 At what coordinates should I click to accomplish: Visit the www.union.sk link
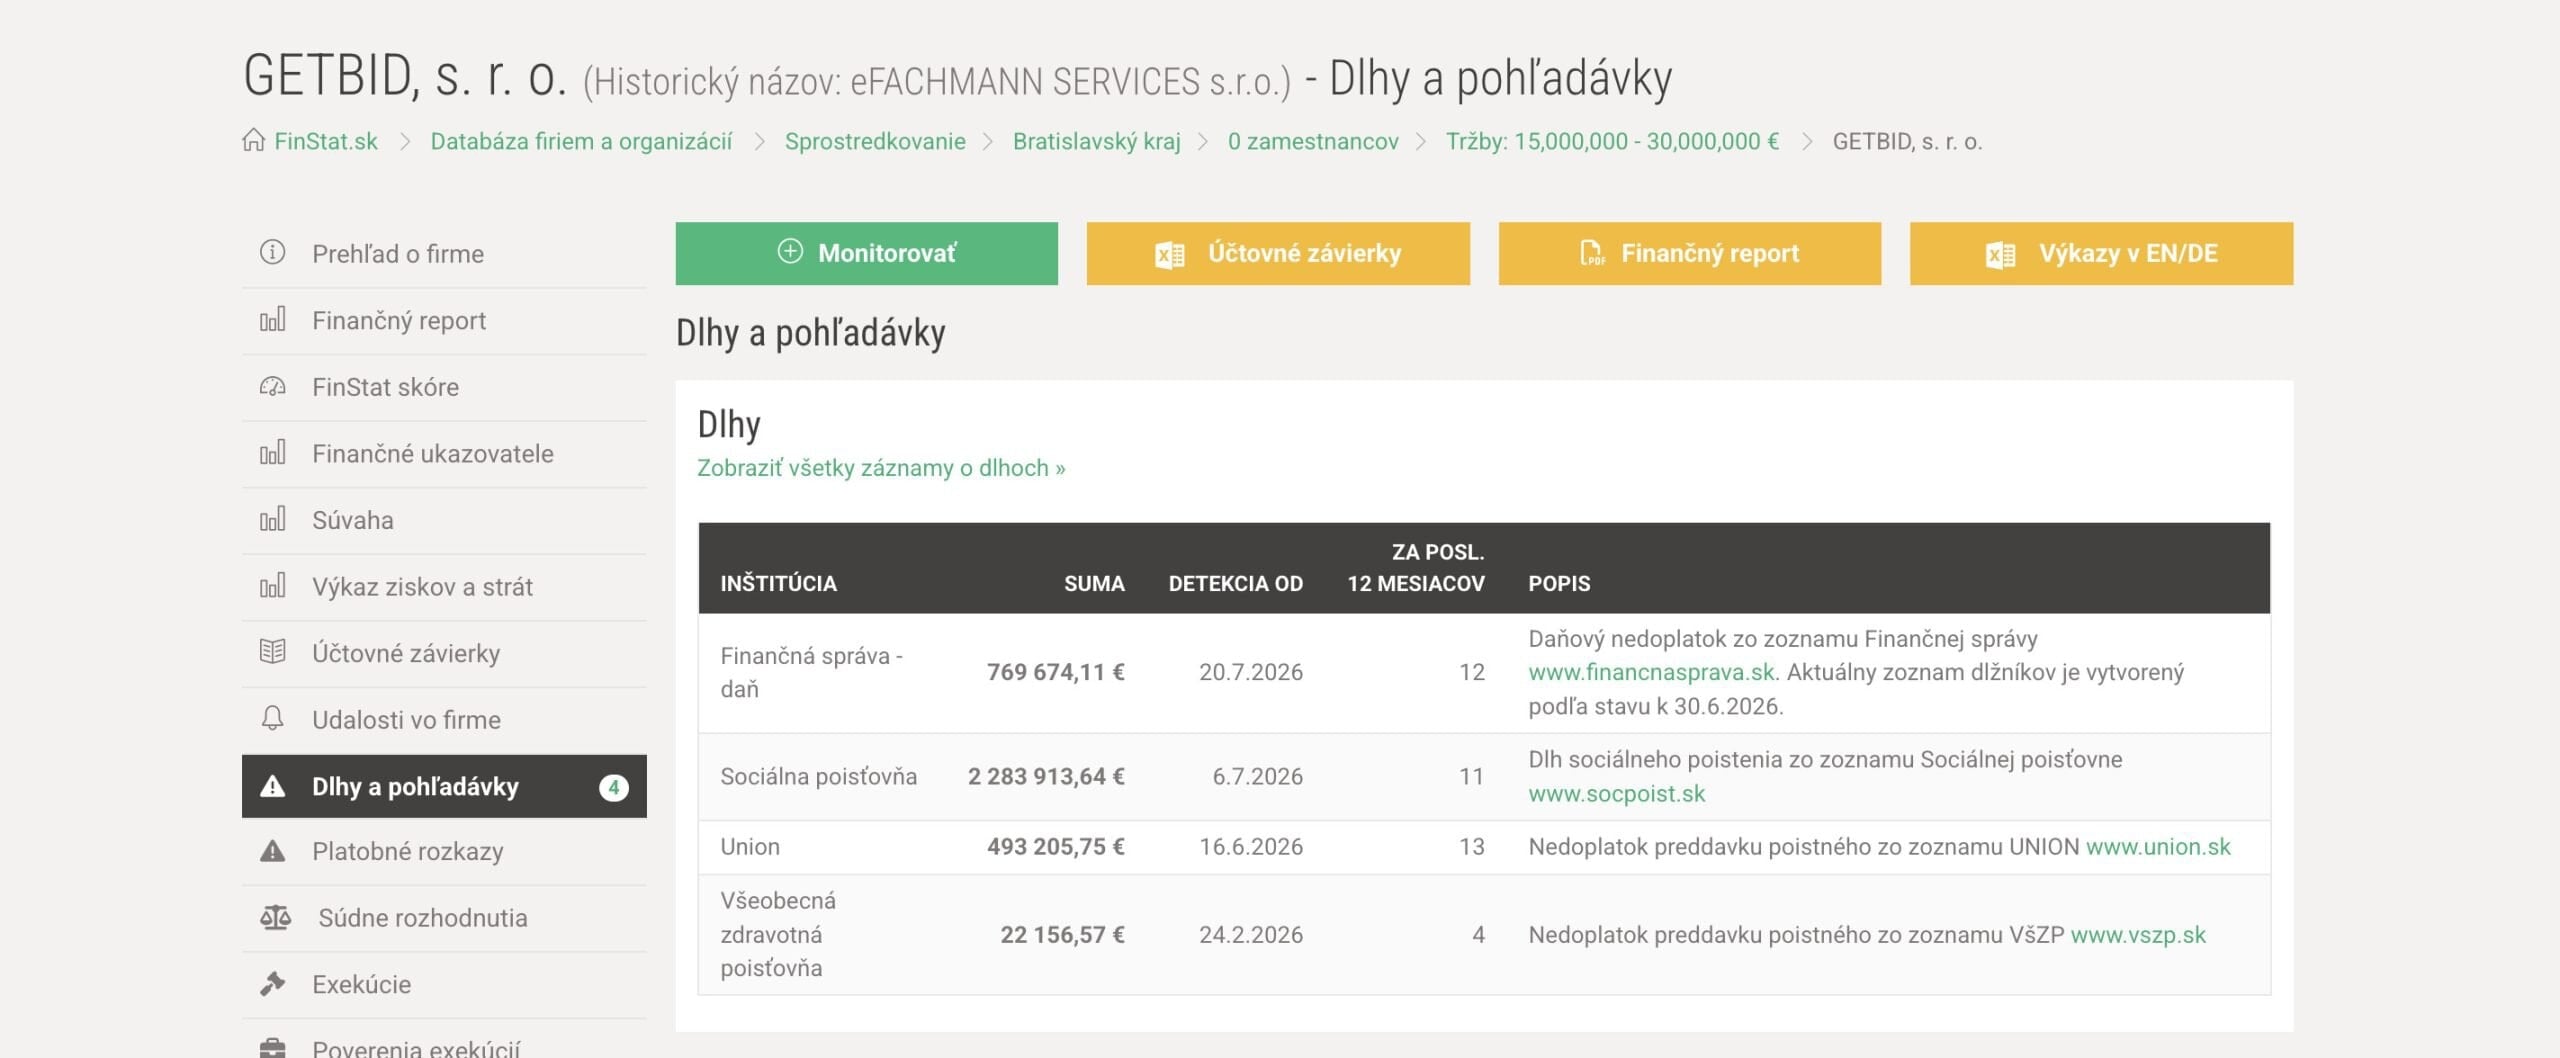[2158, 846]
